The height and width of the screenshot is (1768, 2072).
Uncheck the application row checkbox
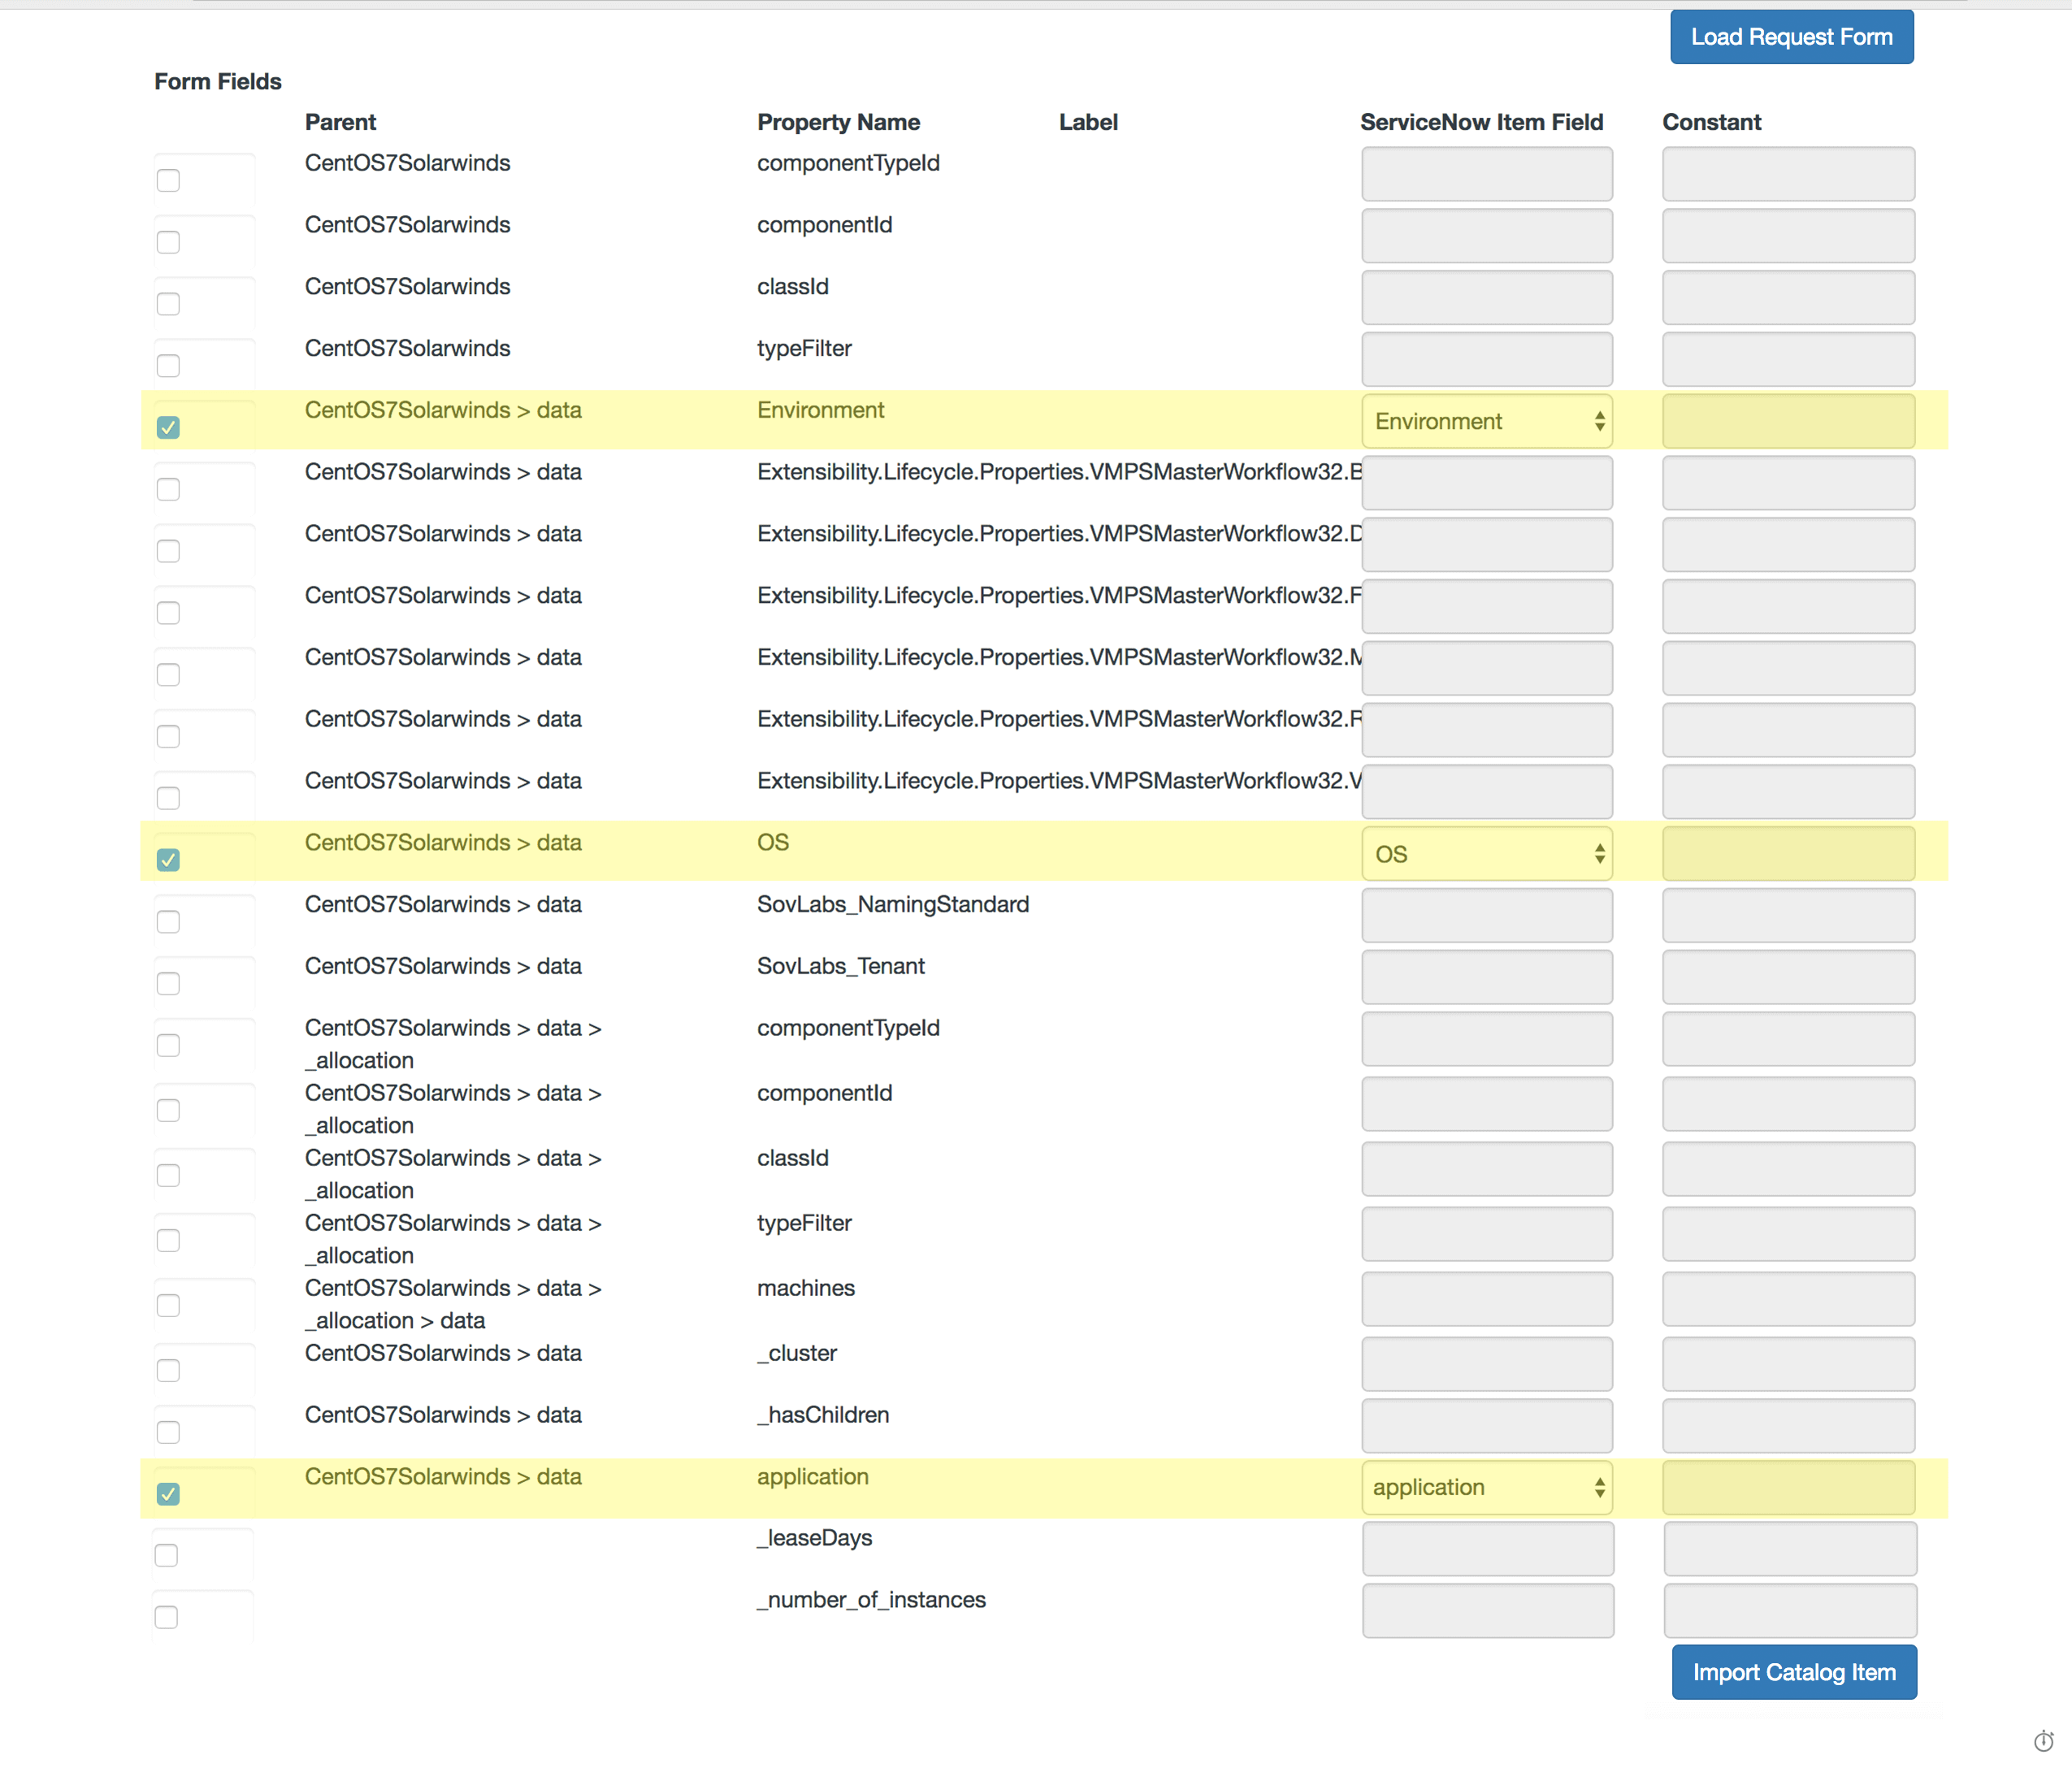168,1494
